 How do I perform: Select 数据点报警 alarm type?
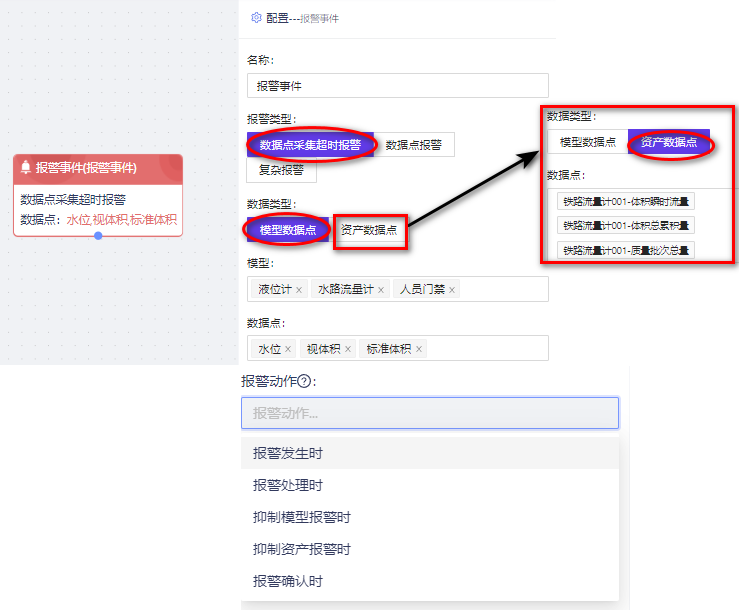(414, 145)
